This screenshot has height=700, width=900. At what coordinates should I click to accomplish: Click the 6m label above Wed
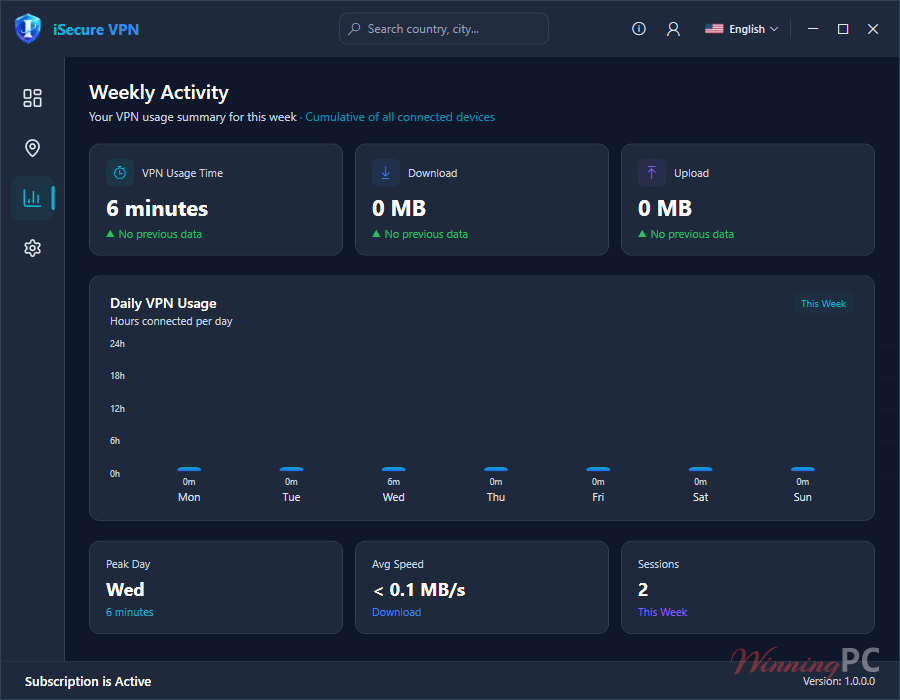coord(394,482)
